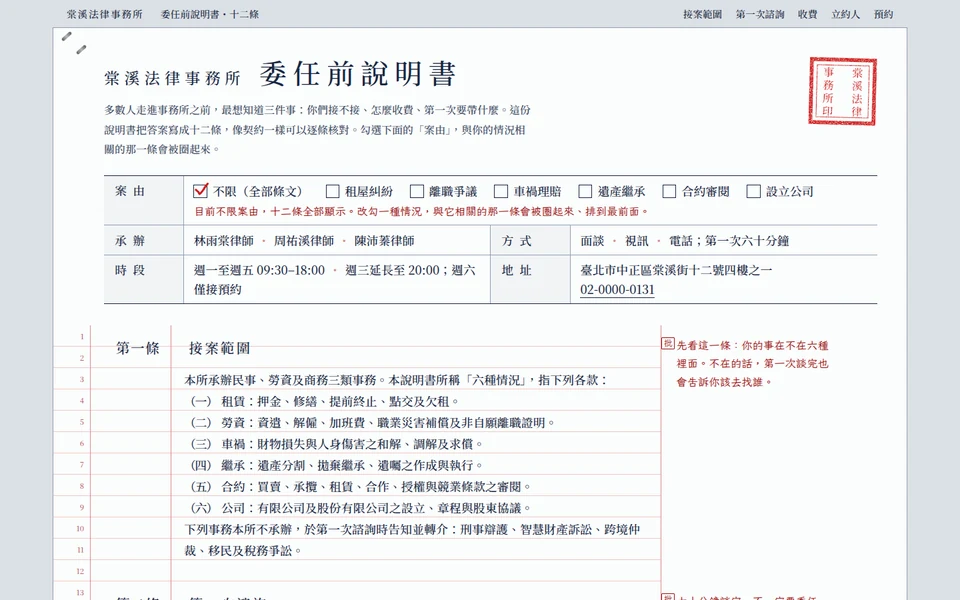The width and height of the screenshot is (960, 600).
Task: Check the 合約審閱 option
Action: tap(669, 192)
